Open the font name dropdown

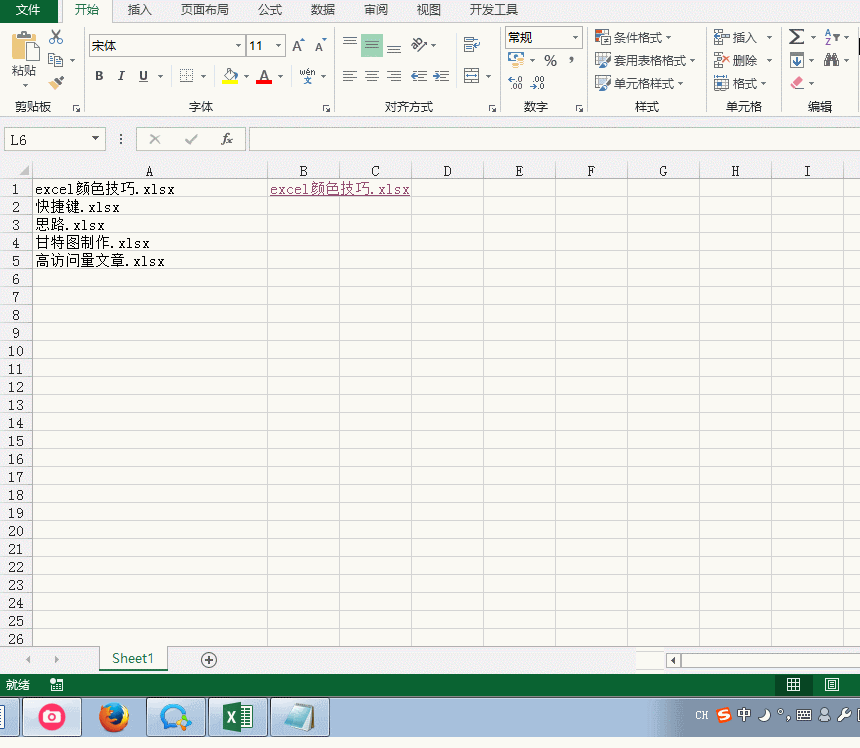(238, 46)
